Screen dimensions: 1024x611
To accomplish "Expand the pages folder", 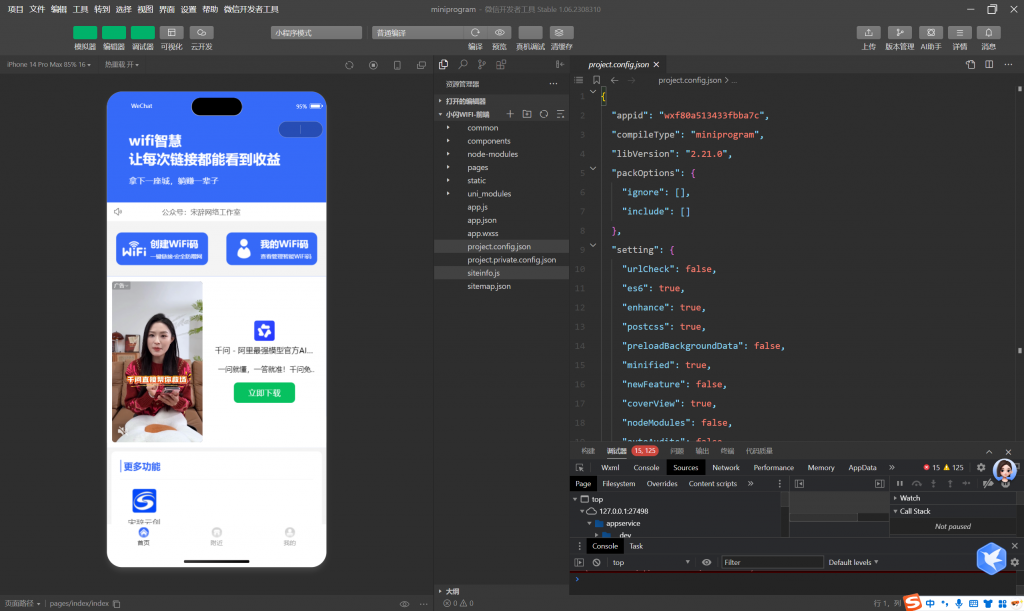I will point(477,167).
